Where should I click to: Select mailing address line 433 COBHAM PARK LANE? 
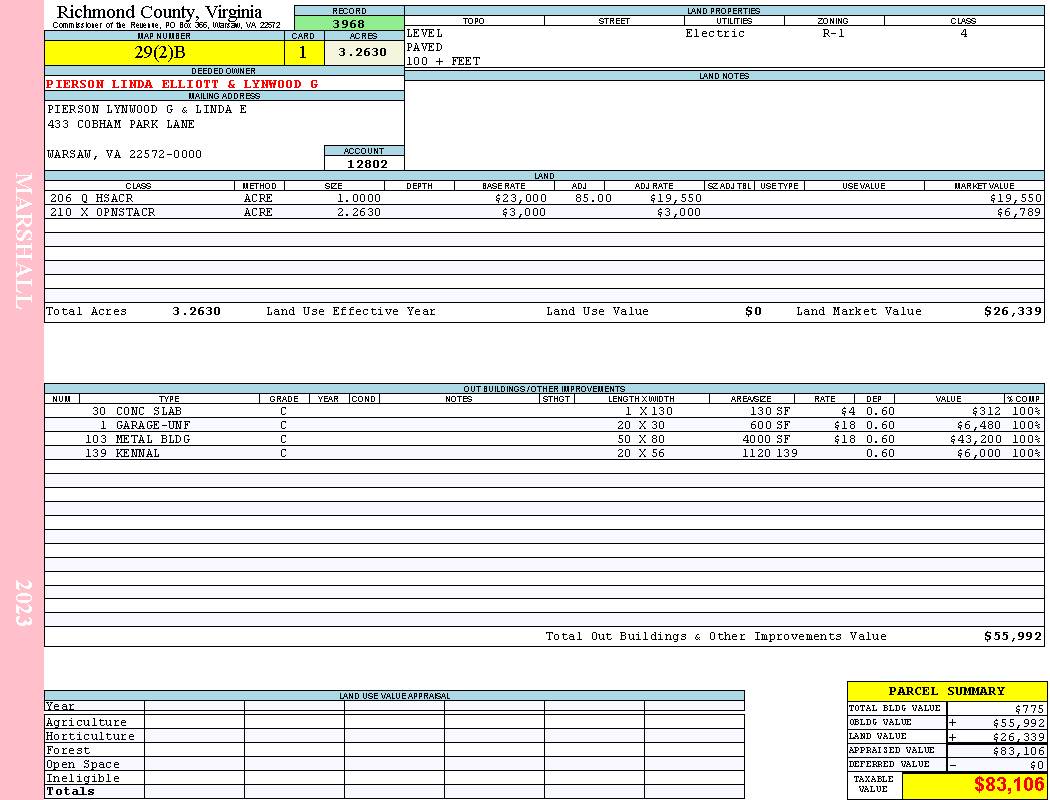click(121, 125)
